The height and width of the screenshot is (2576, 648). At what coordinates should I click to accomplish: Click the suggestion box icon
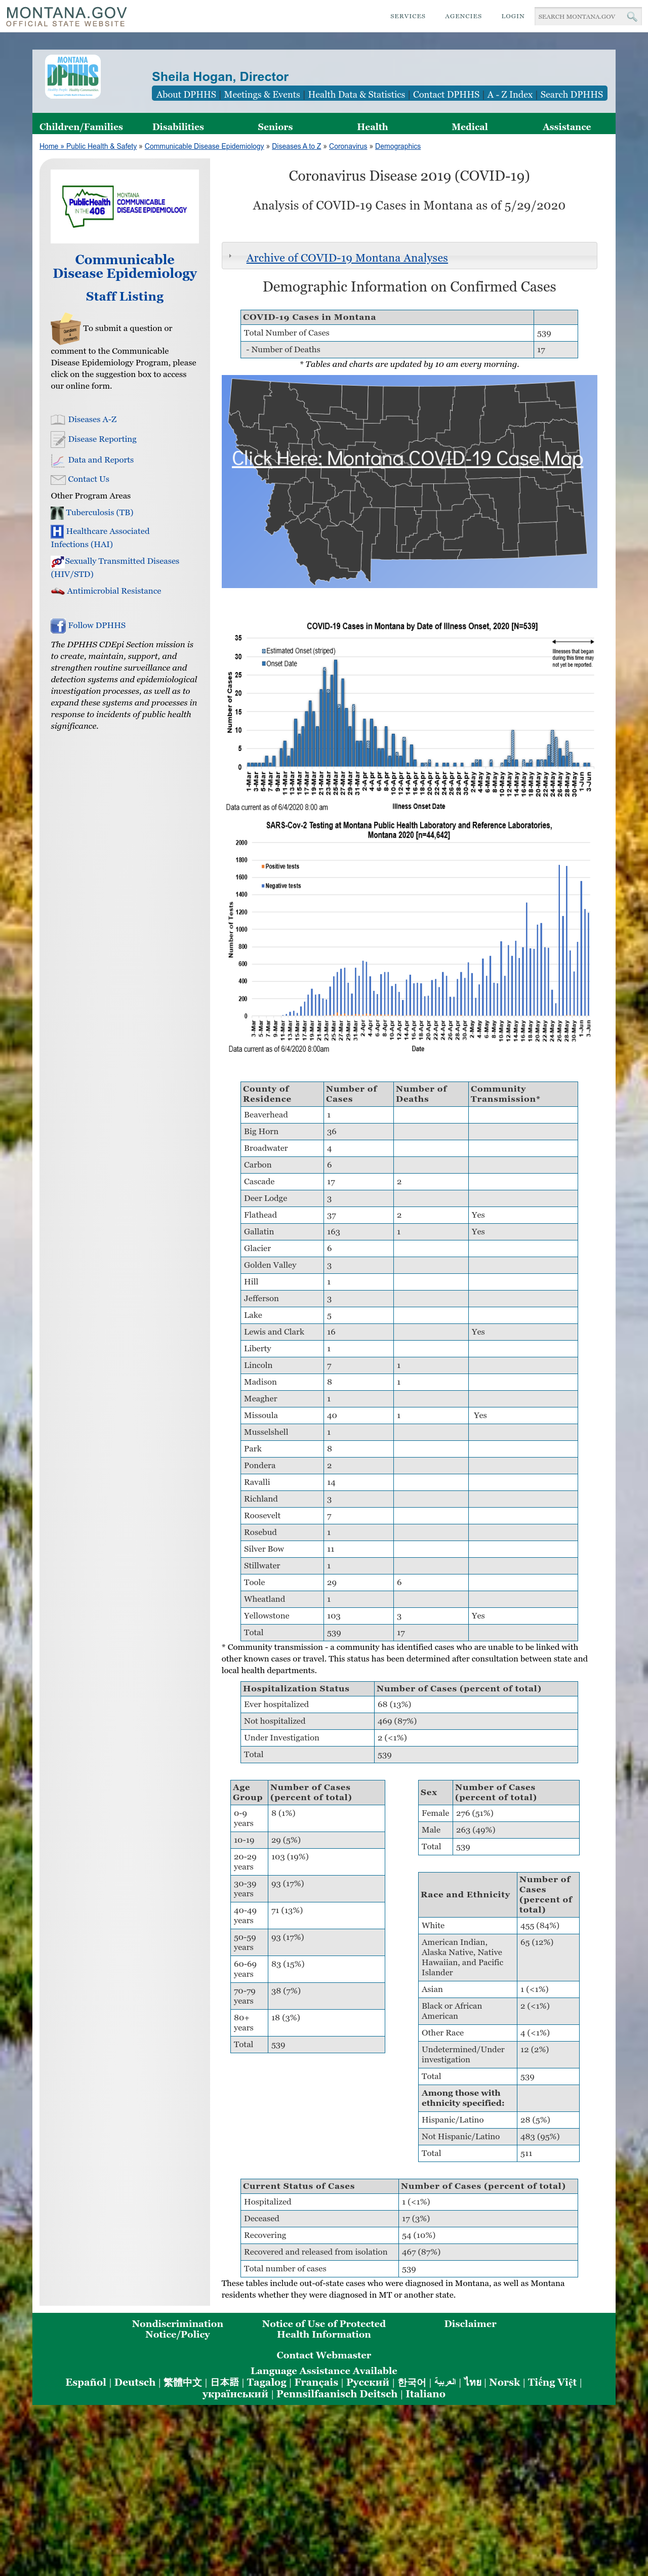click(65, 329)
